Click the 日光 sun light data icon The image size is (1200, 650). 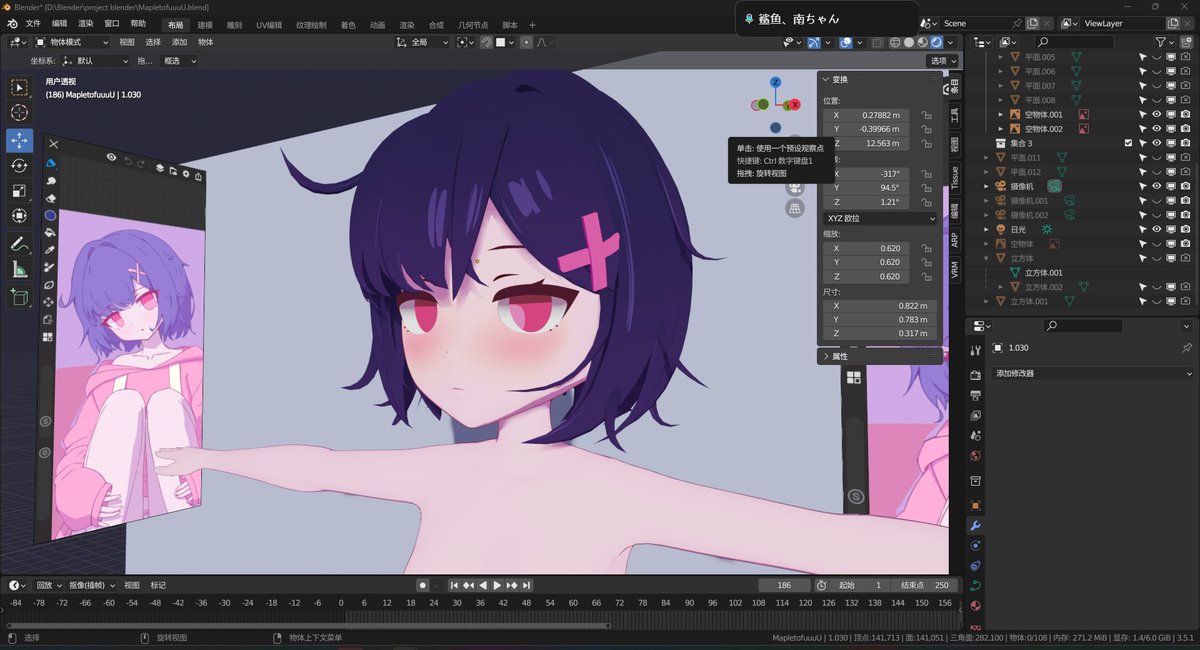coord(1047,229)
